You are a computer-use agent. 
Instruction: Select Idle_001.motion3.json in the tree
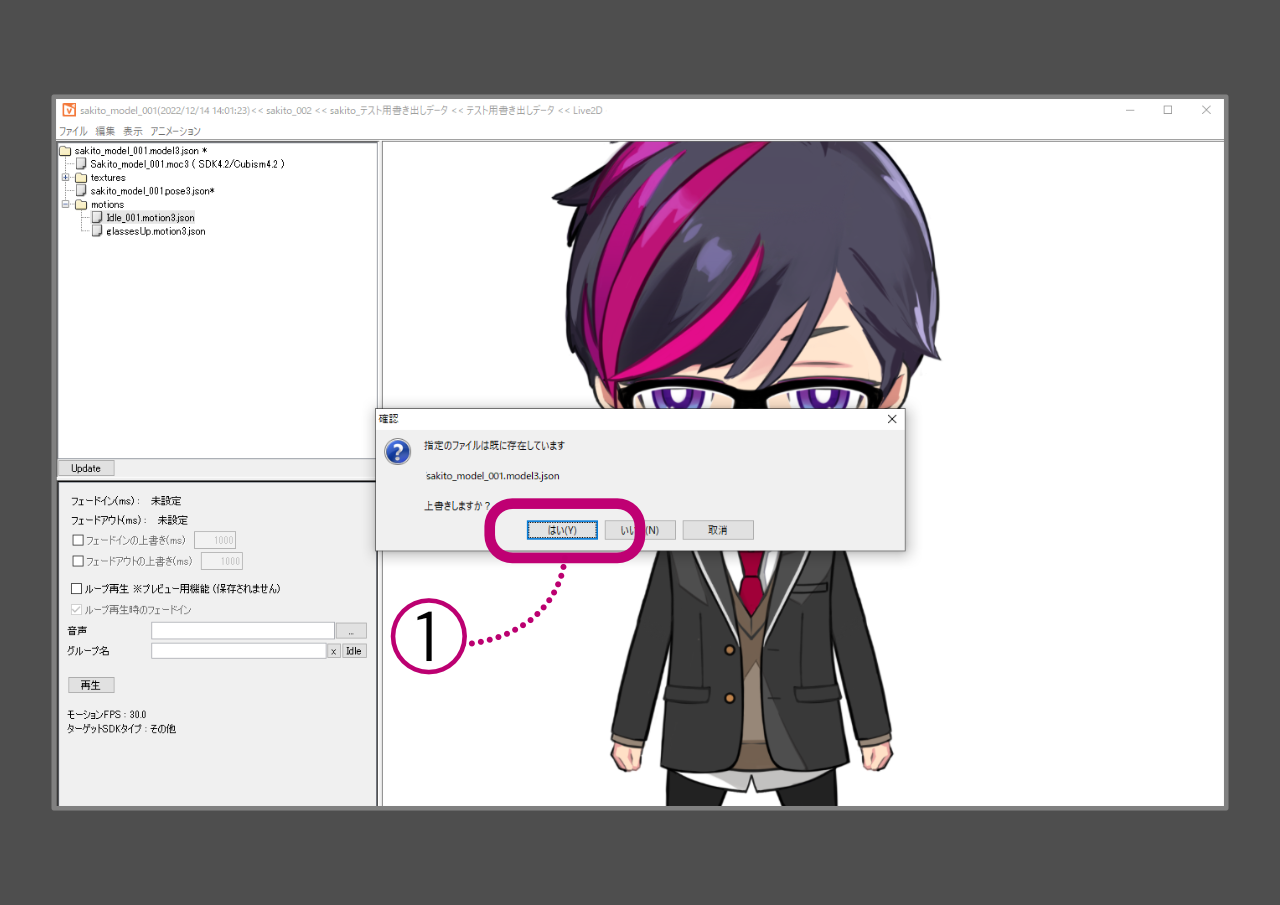(x=150, y=218)
